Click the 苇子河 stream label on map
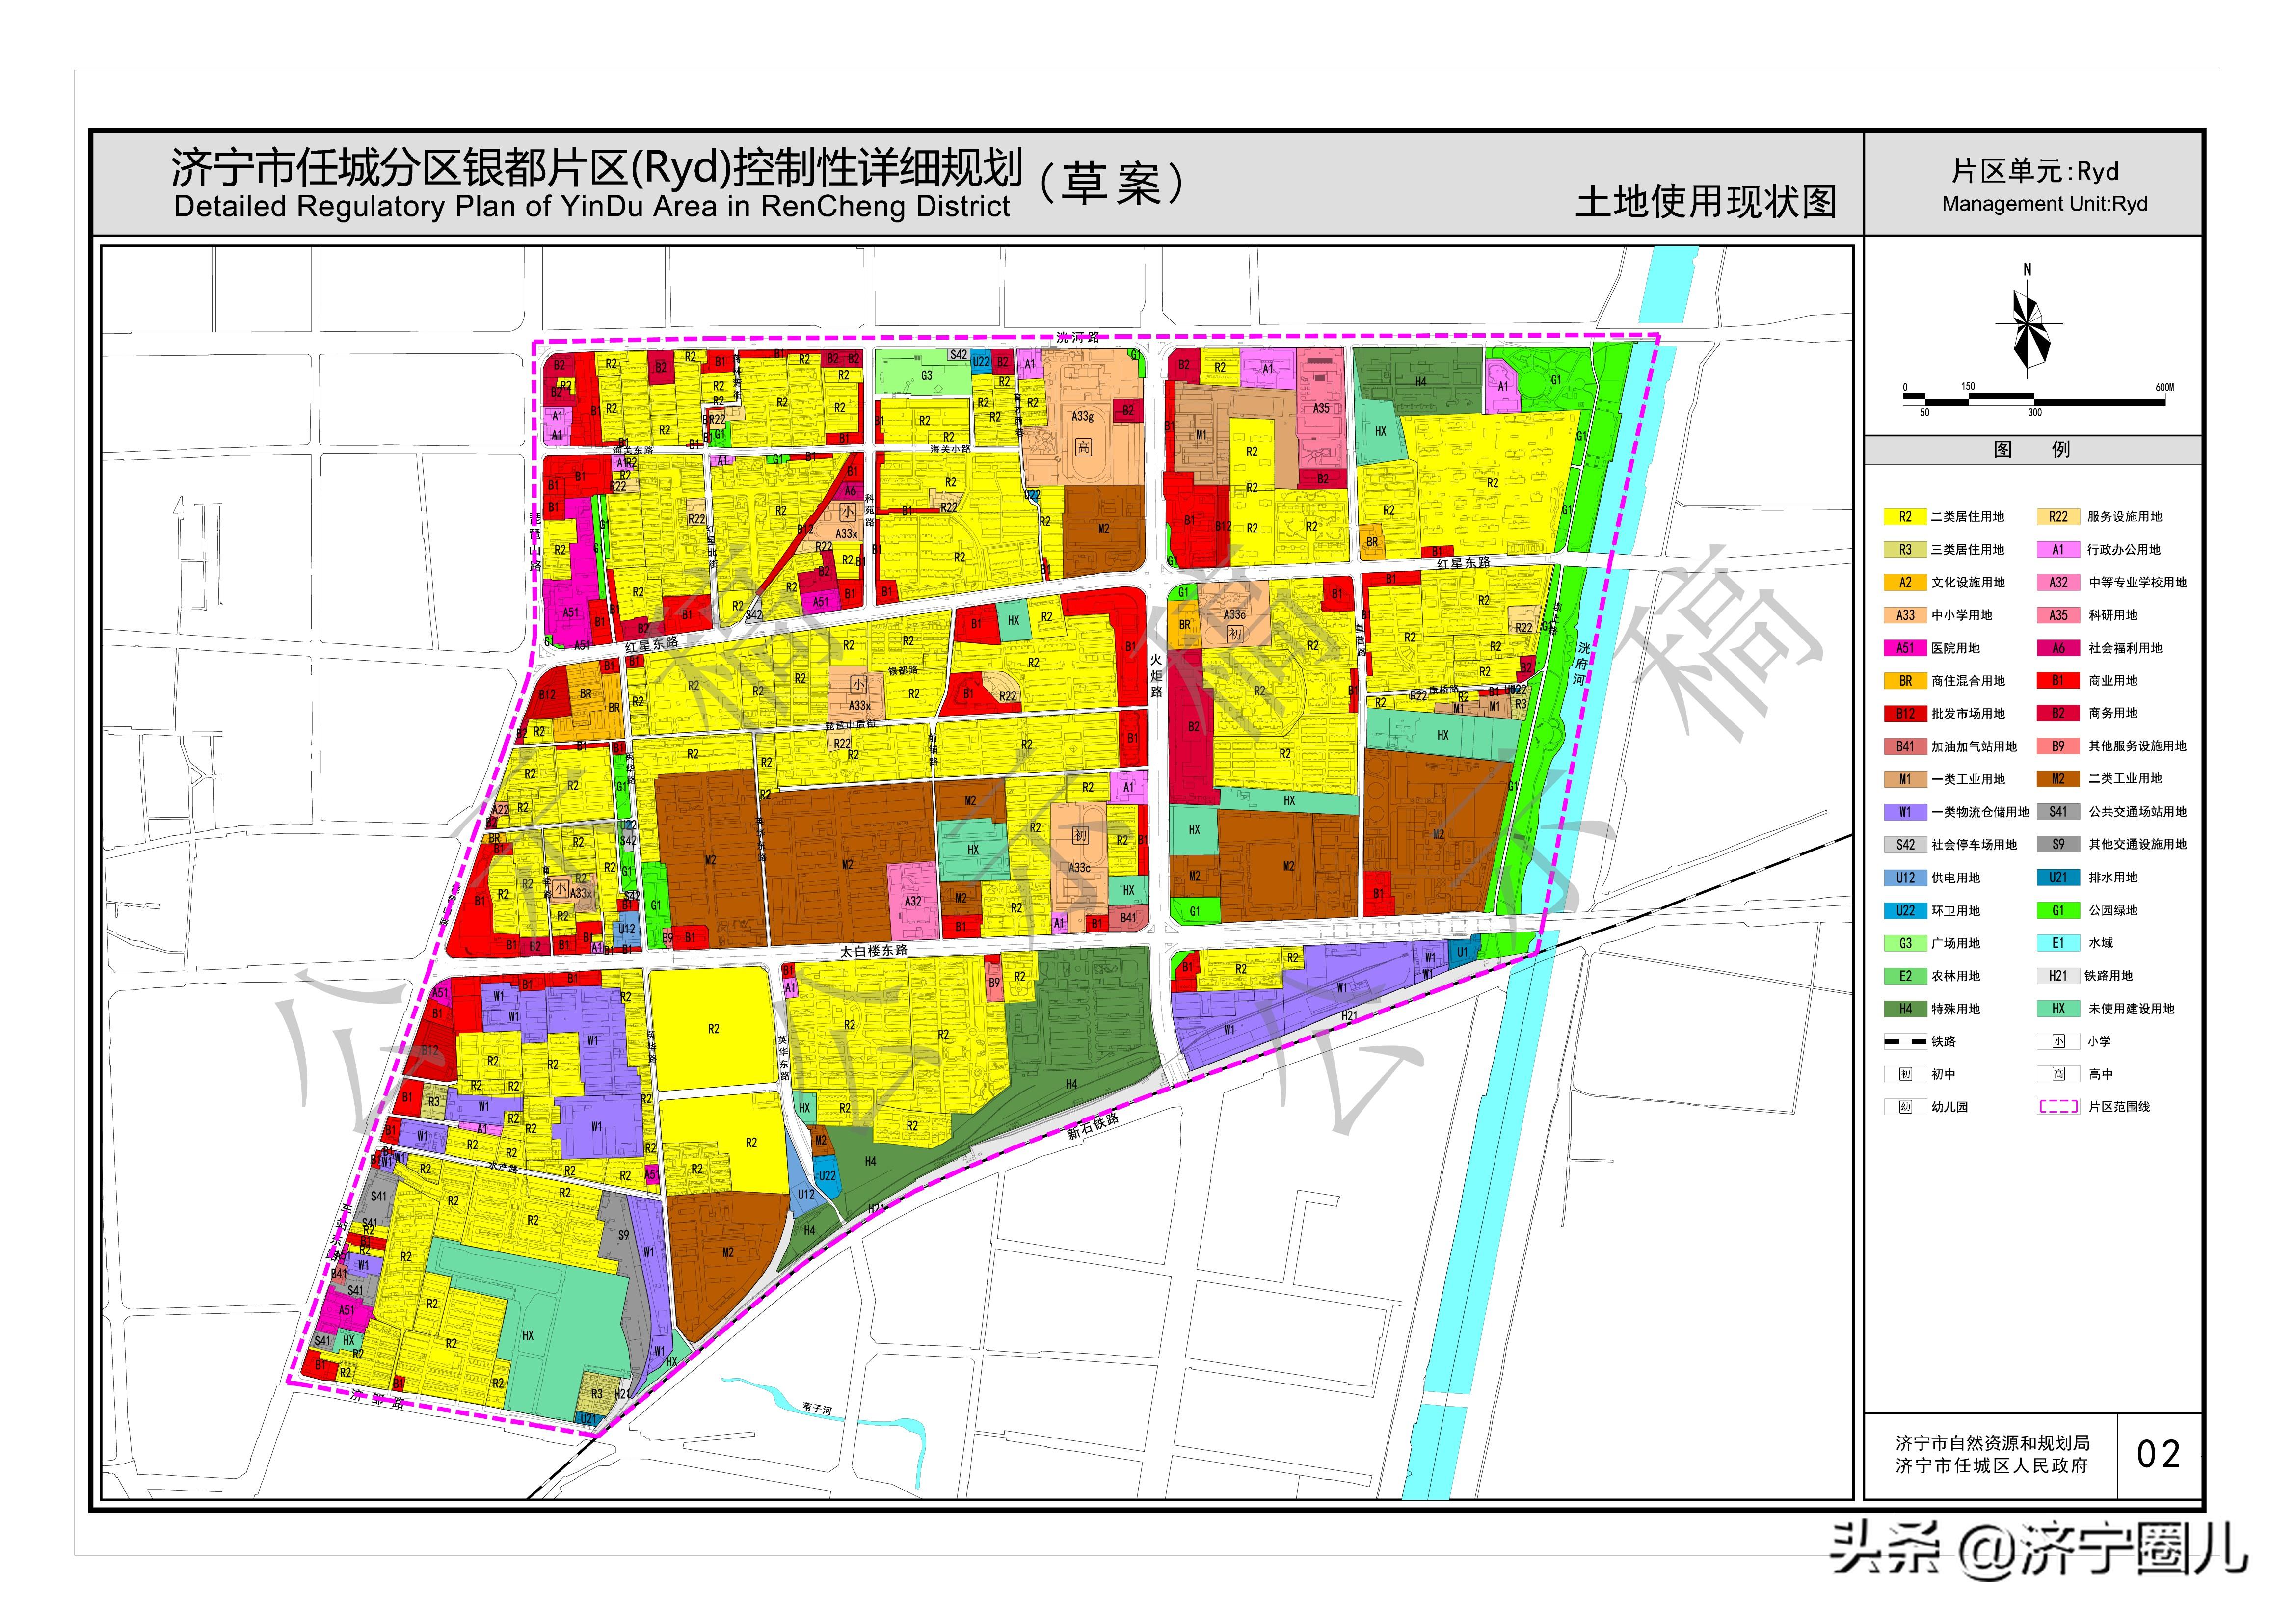 coord(816,1409)
